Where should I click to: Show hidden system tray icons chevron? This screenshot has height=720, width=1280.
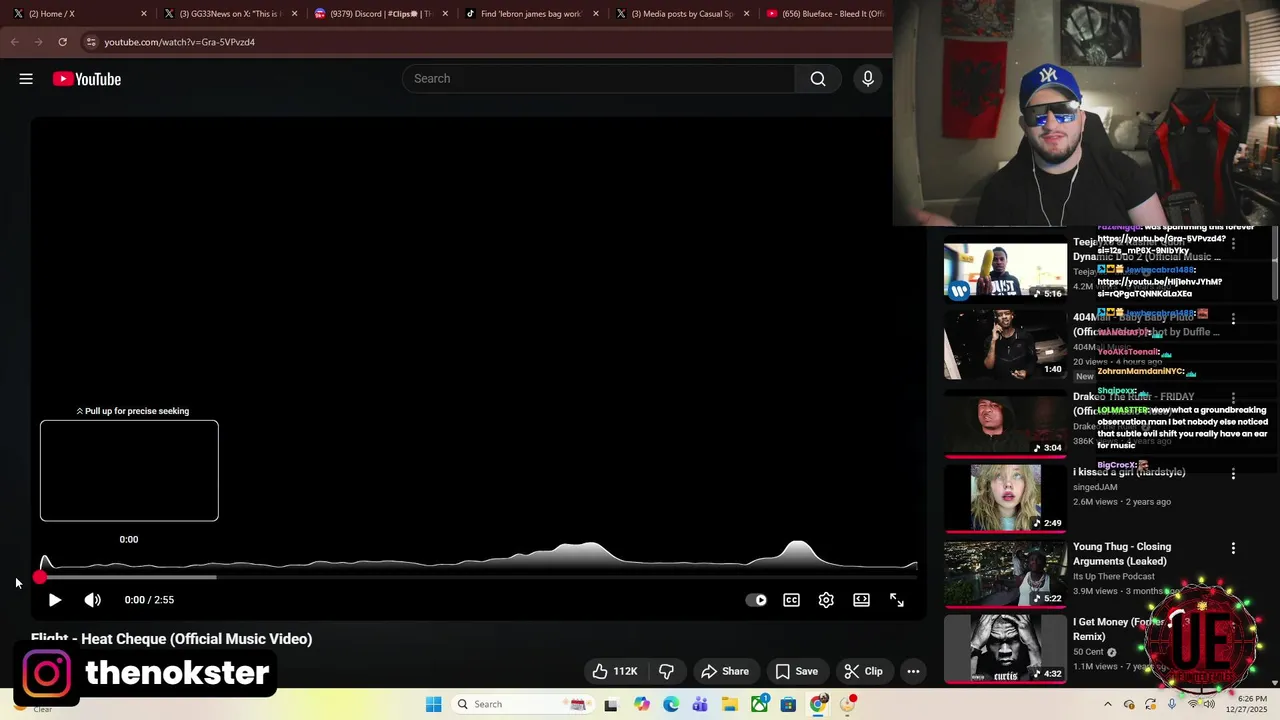[x=1108, y=704]
